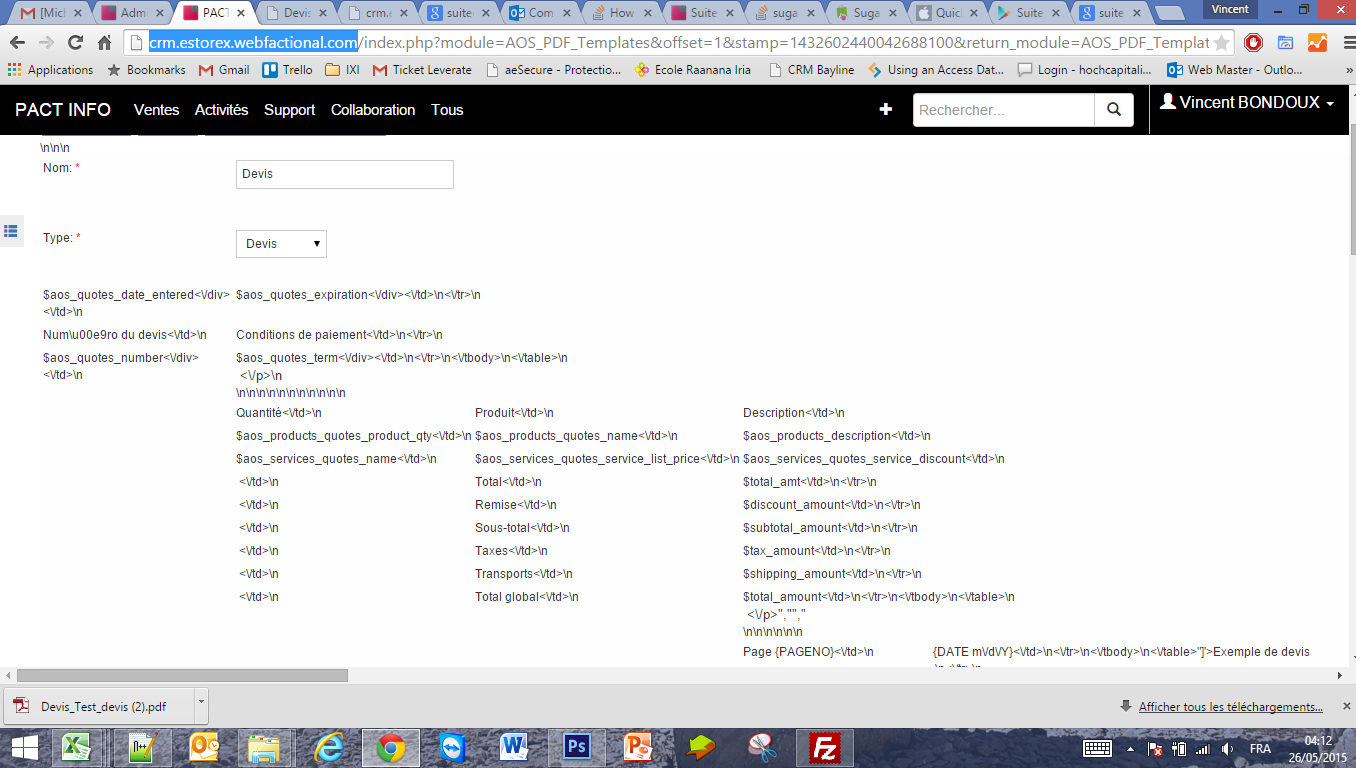The height and width of the screenshot is (768, 1356).
Task: Open the Tous menu
Action: [x=447, y=110]
